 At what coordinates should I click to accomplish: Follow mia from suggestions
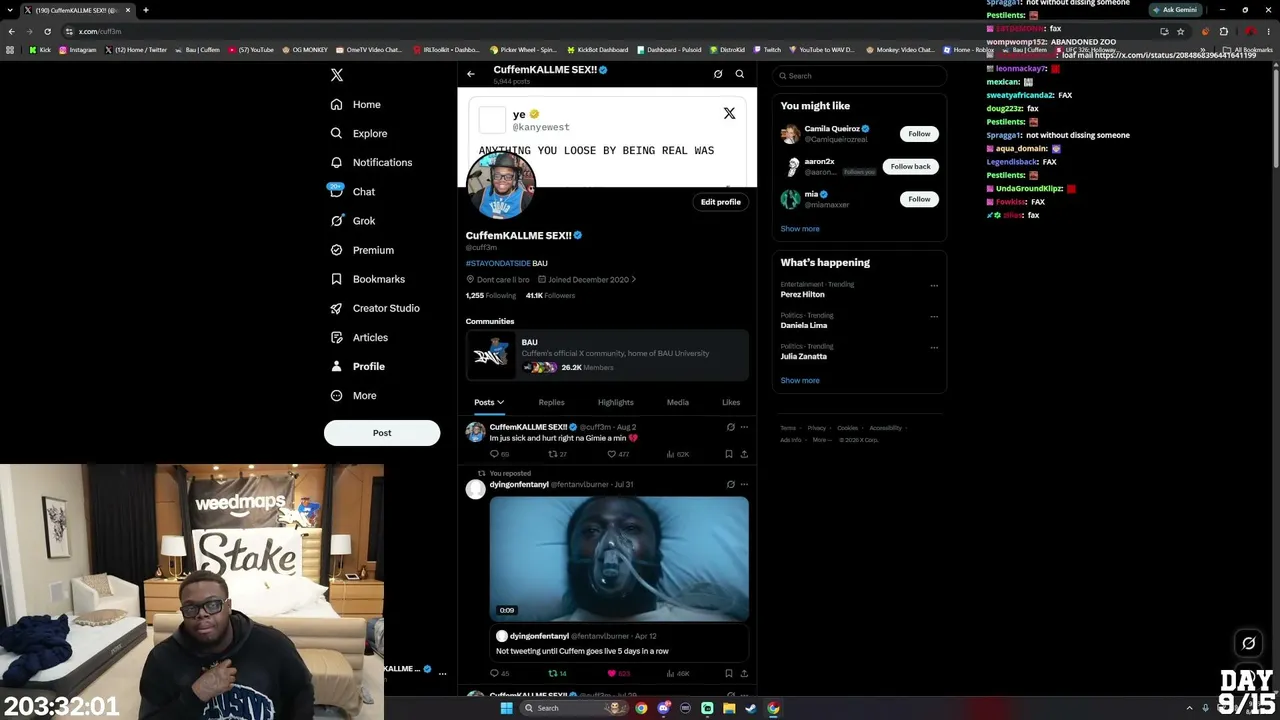tap(919, 199)
